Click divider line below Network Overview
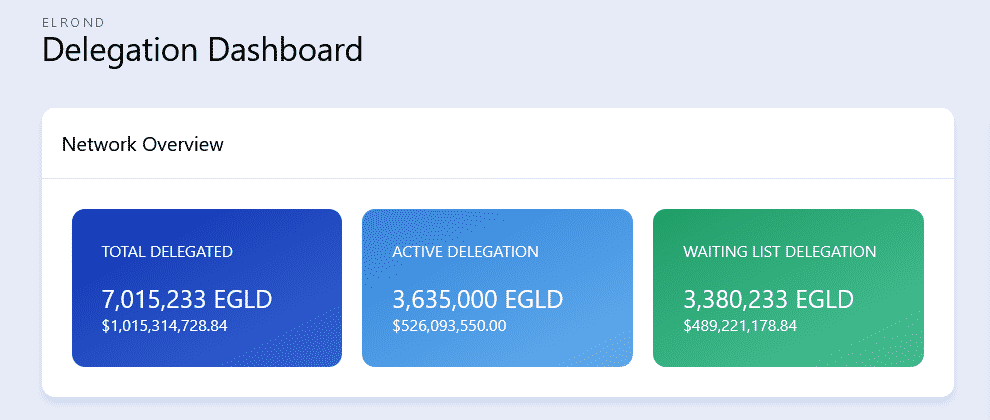The height and width of the screenshot is (420, 990). pyautogui.click(x=497, y=179)
